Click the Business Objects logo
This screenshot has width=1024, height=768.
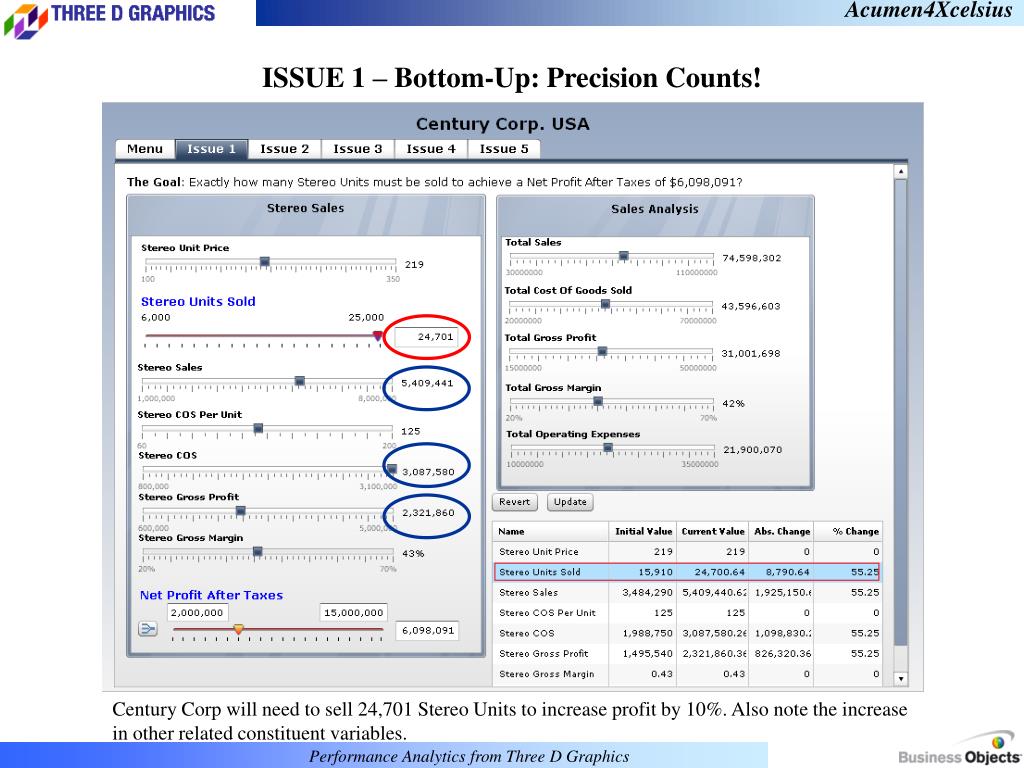[959, 750]
